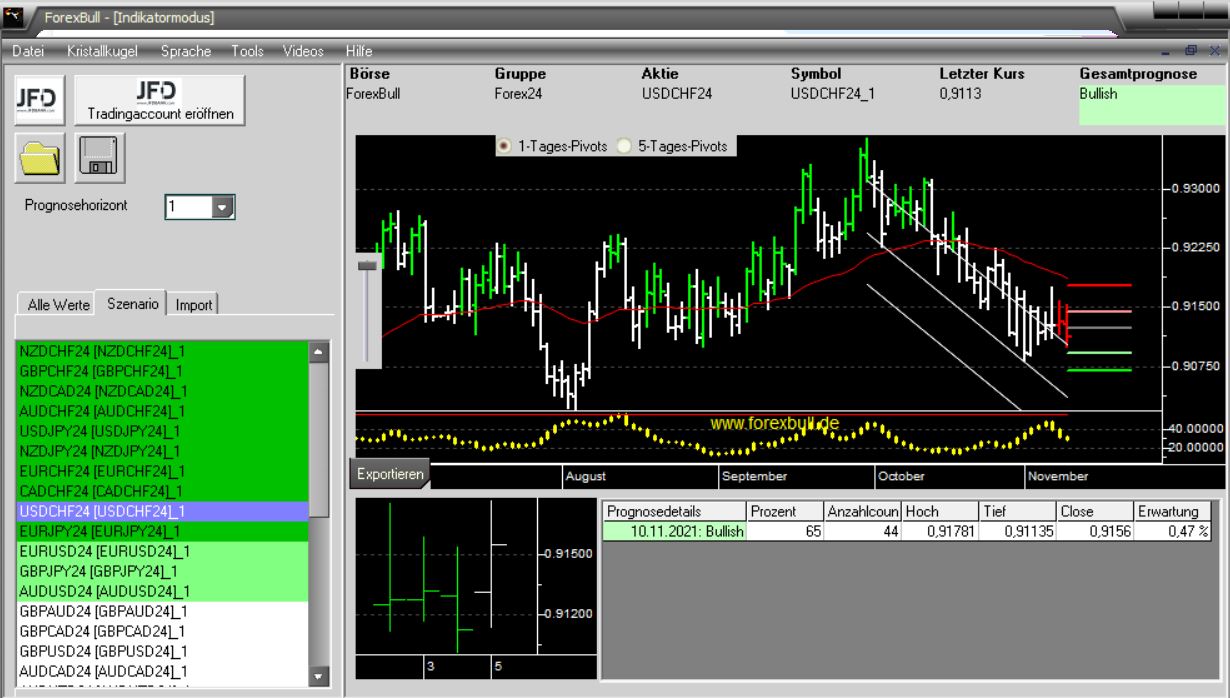Click the Exportieren button
1230x698 pixels.
click(x=390, y=474)
